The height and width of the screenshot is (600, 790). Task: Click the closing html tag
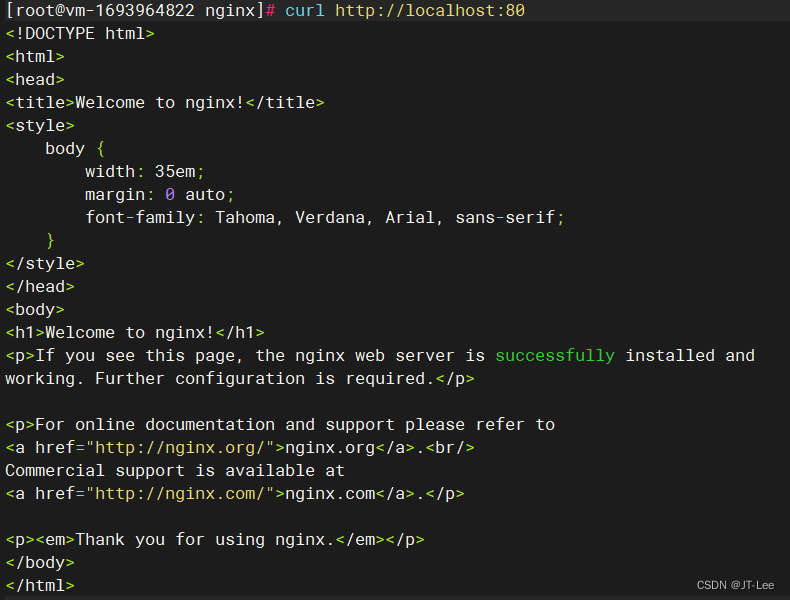click(40, 586)
